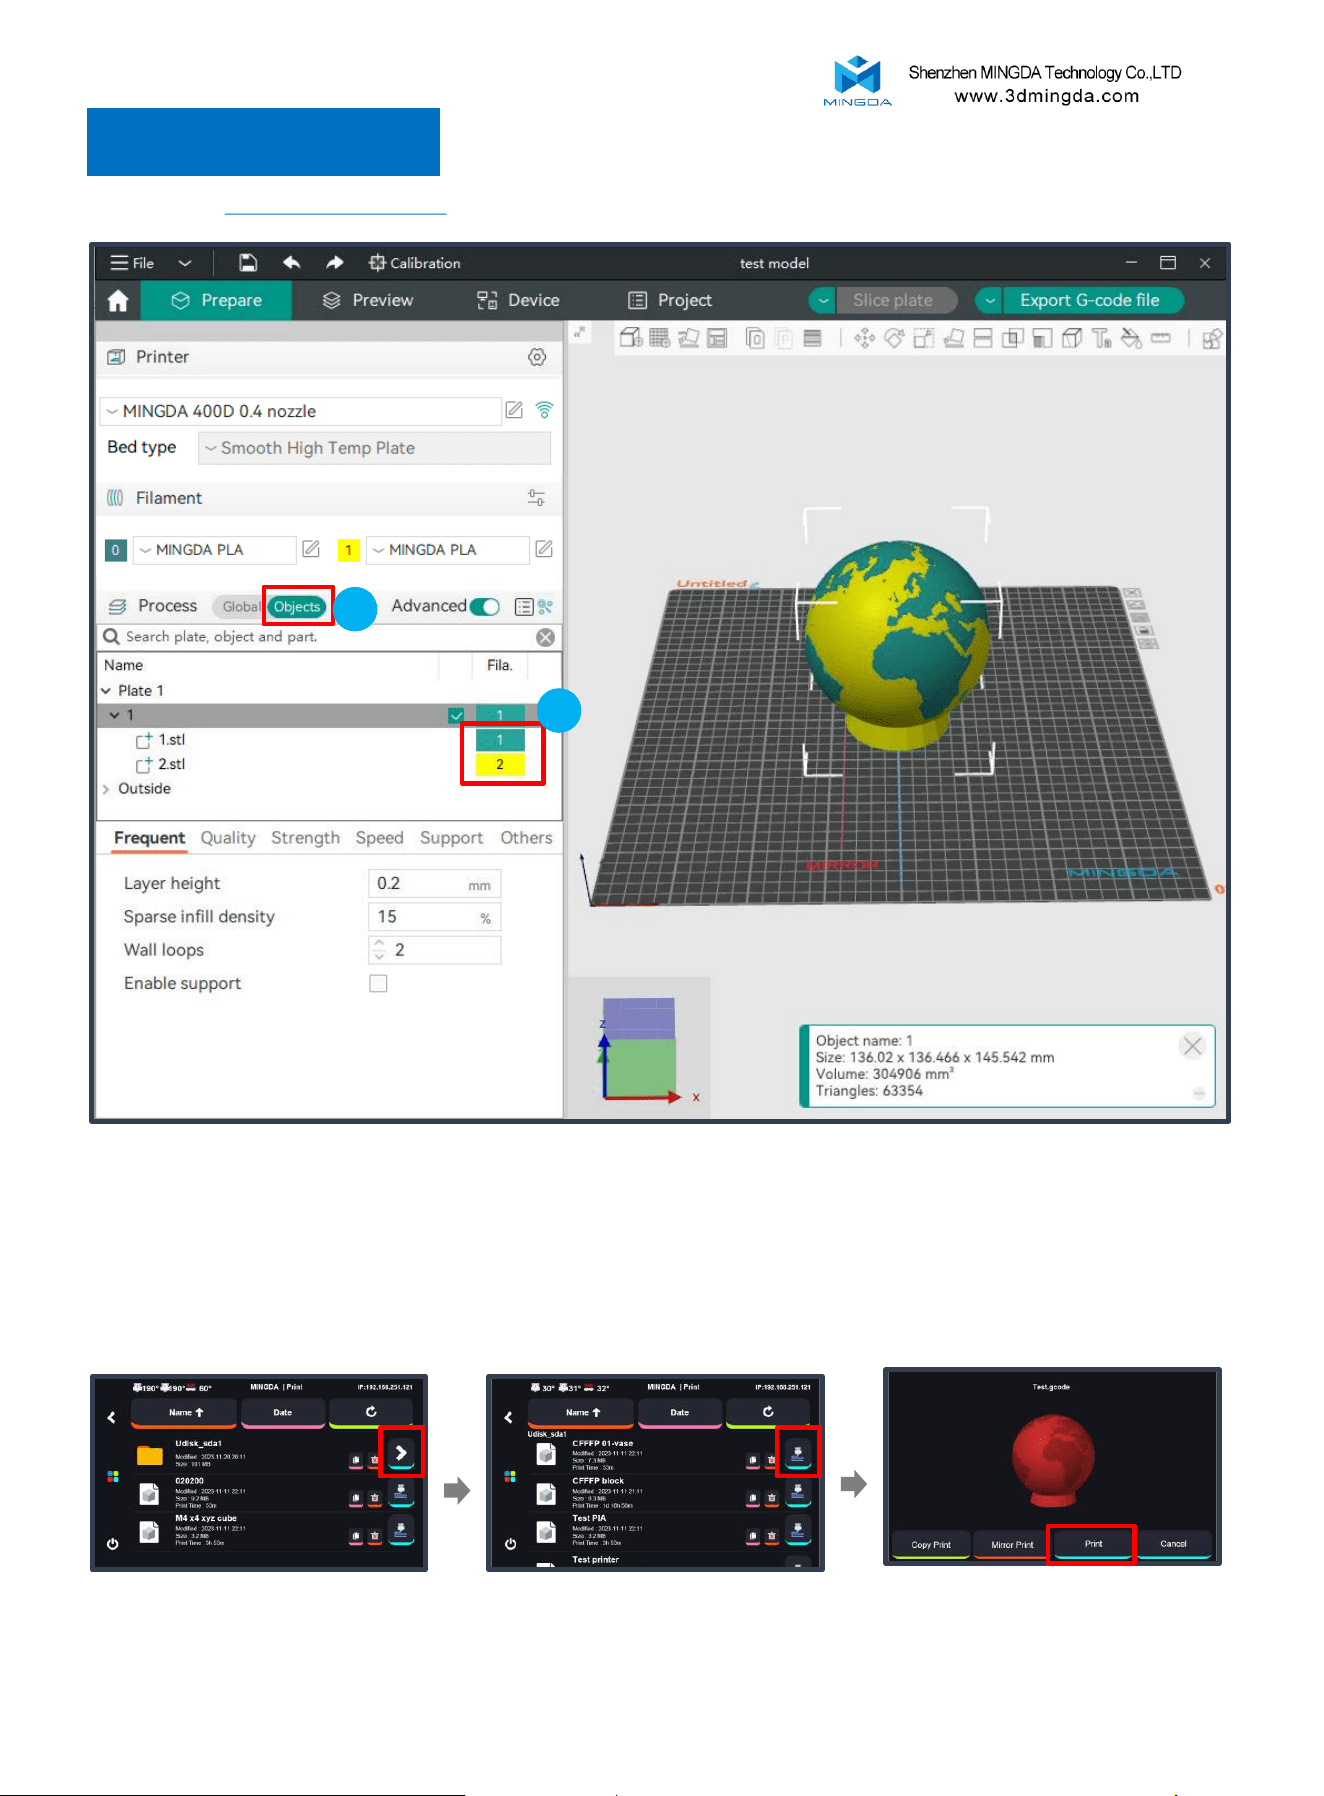Edit the second MINGDA PLA filament preset

tap(544, 549)
